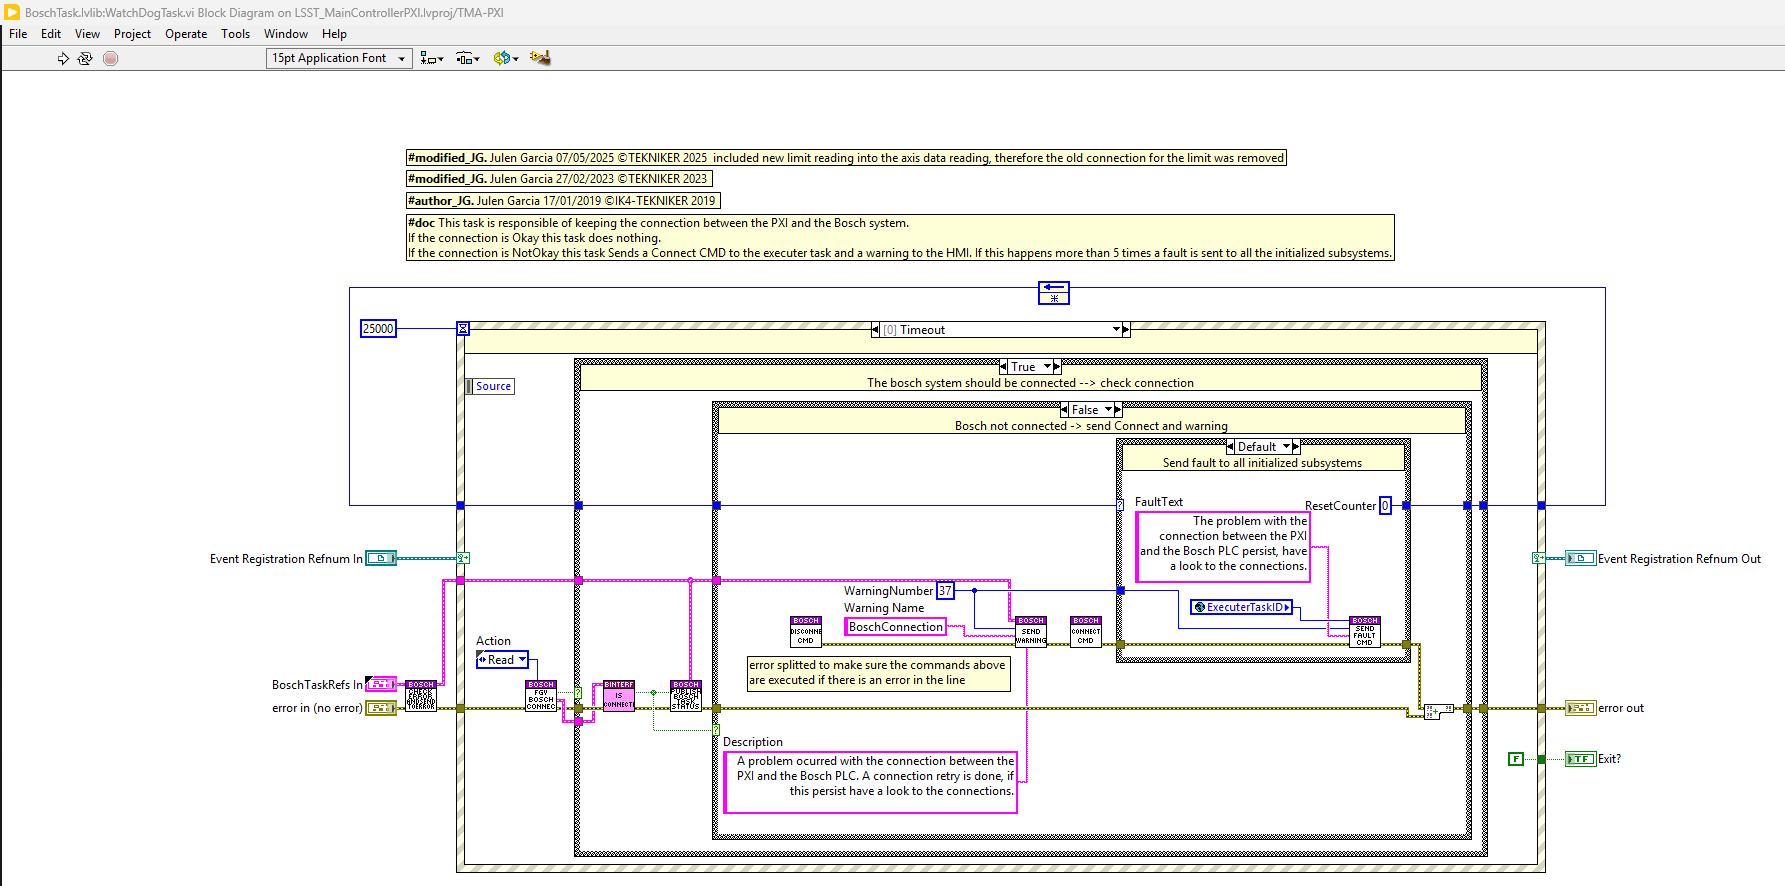Image resolution: width=1785 pixels, height=886 pixels.
Task: Click the 2025 modified comment label
Action: tap(846, 158)
